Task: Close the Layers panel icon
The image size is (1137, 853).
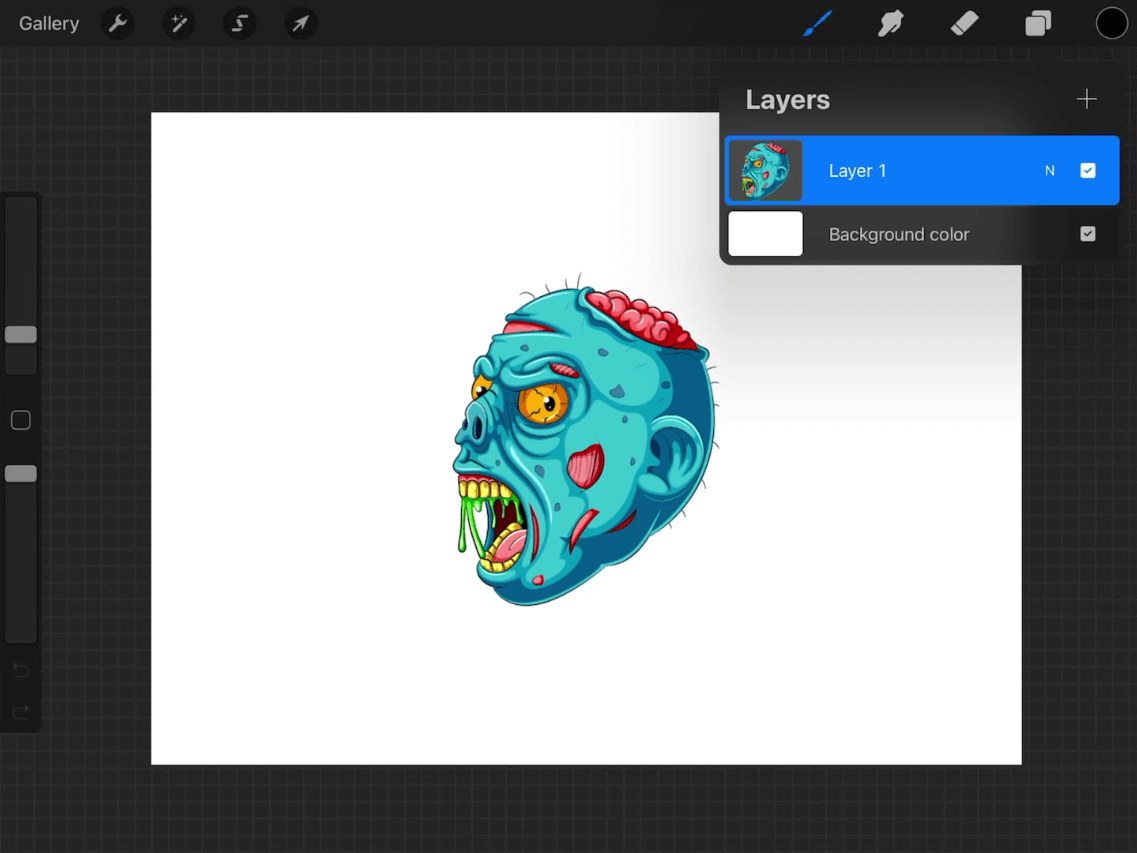Action: [1038, 23]
